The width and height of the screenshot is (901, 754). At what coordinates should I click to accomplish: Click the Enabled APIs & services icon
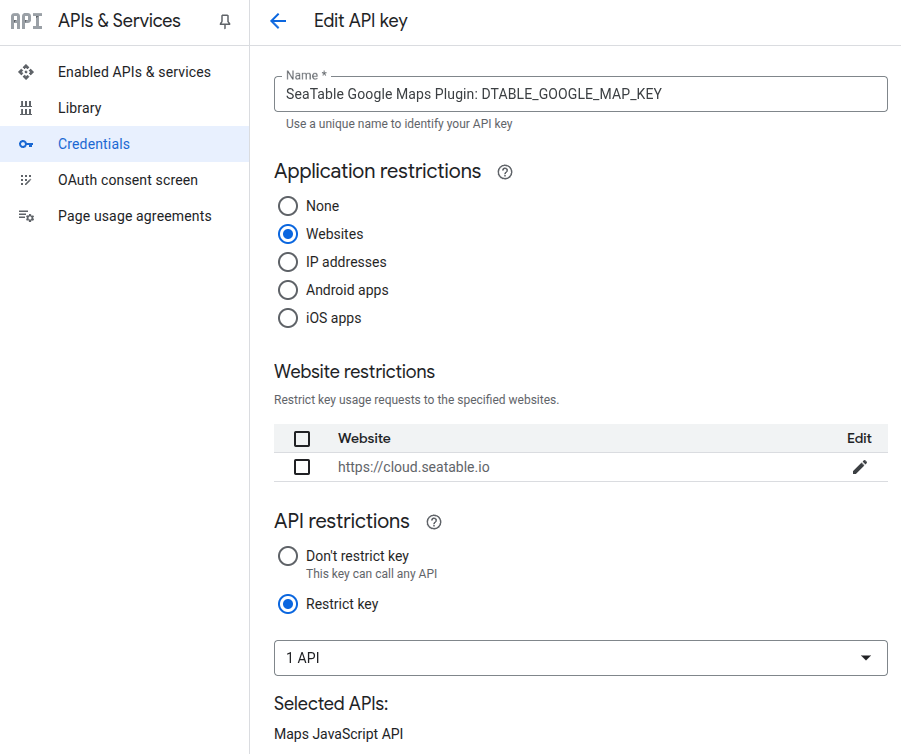coord(27,72)
